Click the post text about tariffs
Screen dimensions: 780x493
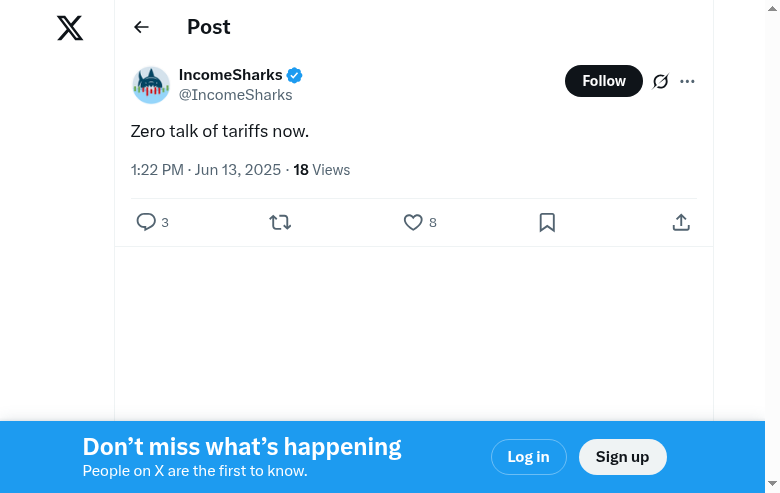(x=220, y=131)
